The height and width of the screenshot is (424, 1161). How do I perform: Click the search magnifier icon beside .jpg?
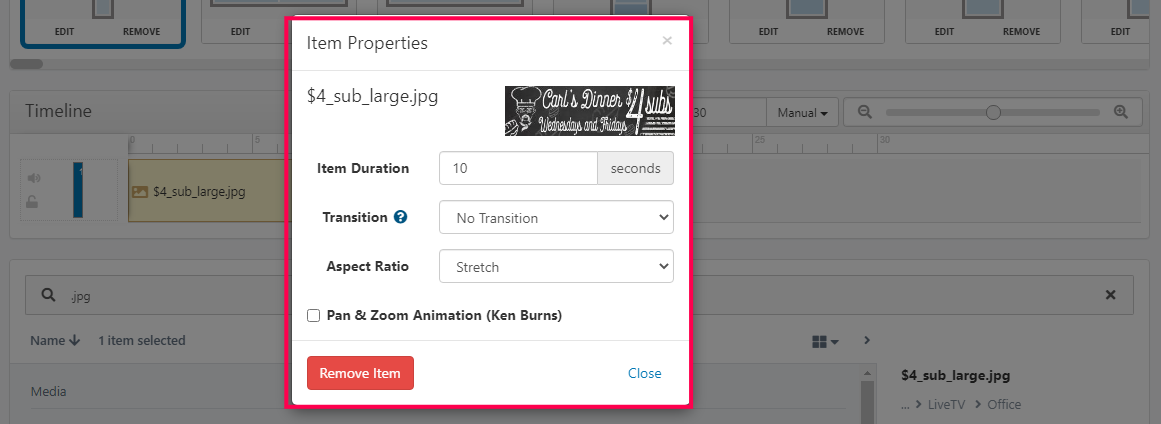coord(47,295)
